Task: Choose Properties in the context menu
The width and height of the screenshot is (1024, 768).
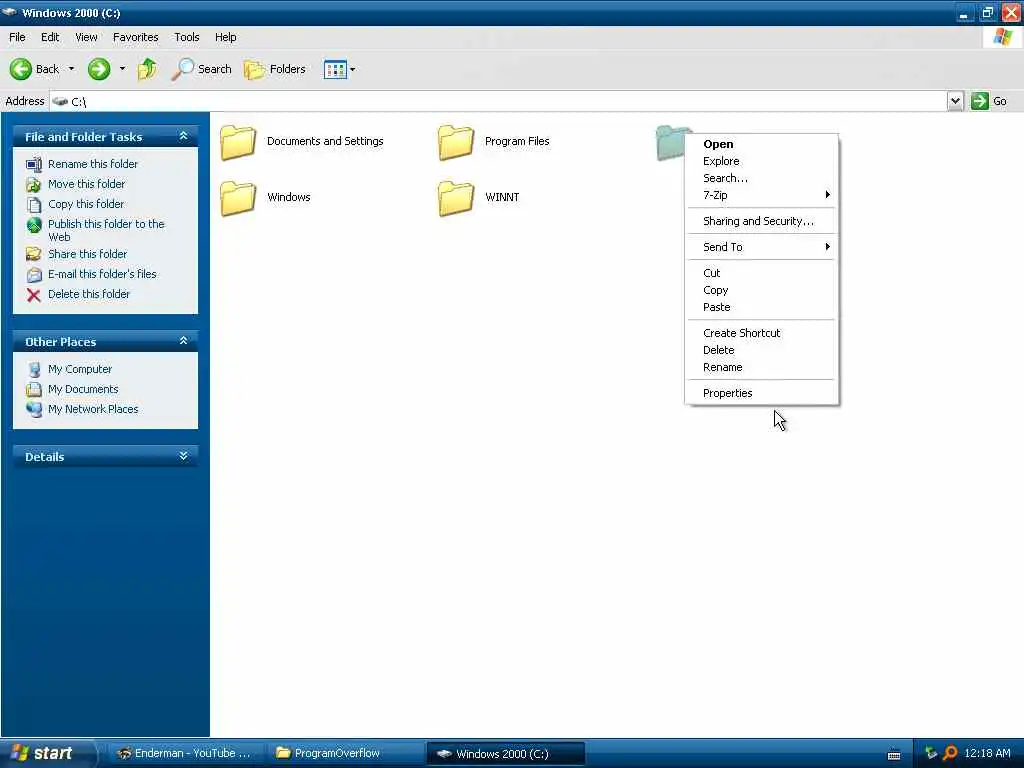Action: point(761,393)
